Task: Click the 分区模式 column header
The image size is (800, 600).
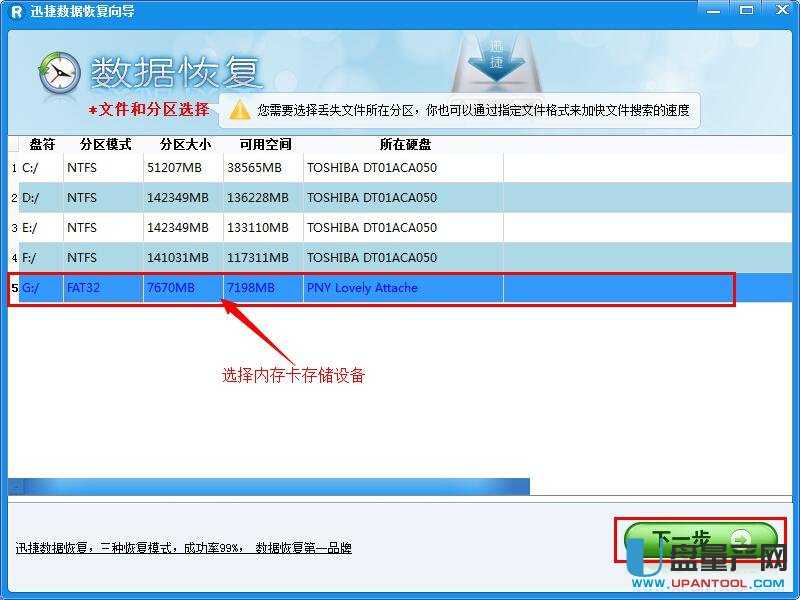Action: pos(98,144)
